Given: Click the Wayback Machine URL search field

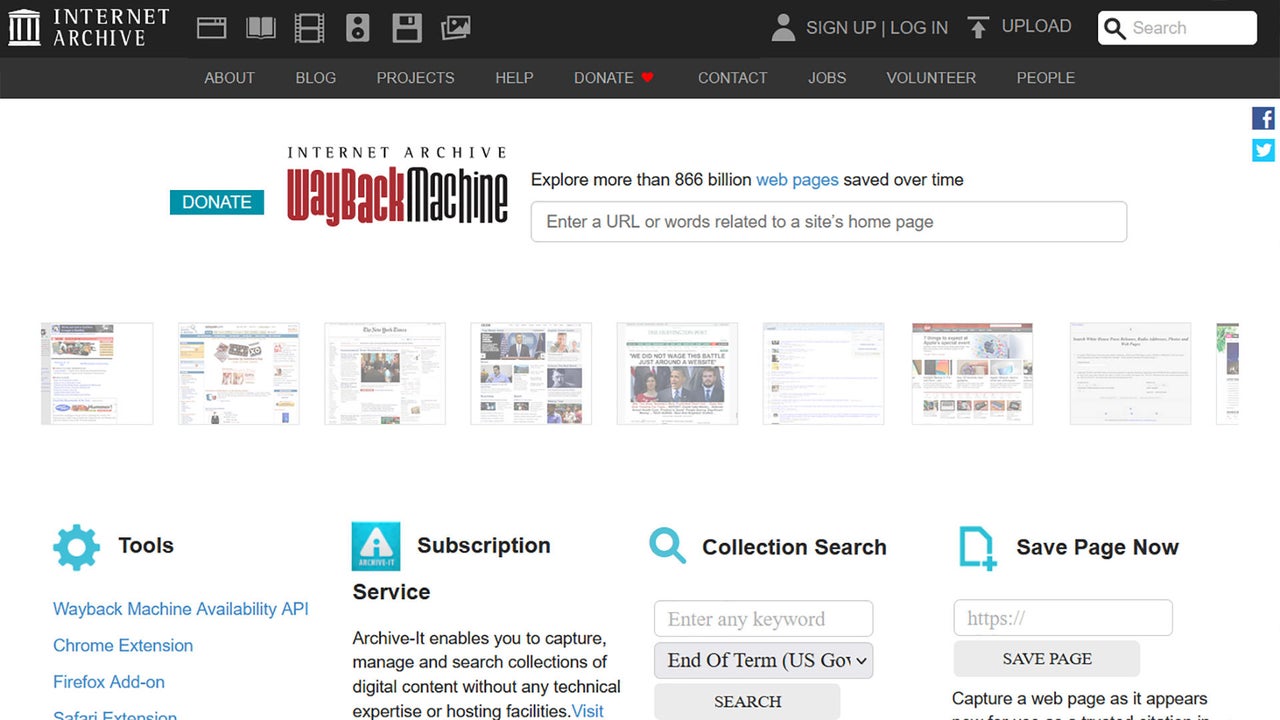Looking at the screenshot, I should pyautogui.click(x=828, y=221).
